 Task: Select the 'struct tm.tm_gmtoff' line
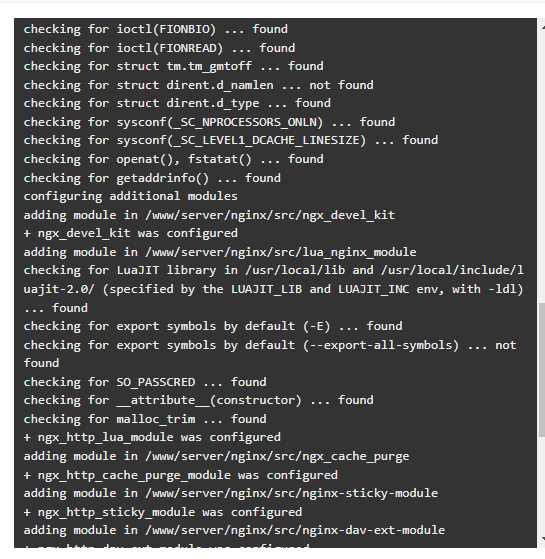click(x=173, y=66)
